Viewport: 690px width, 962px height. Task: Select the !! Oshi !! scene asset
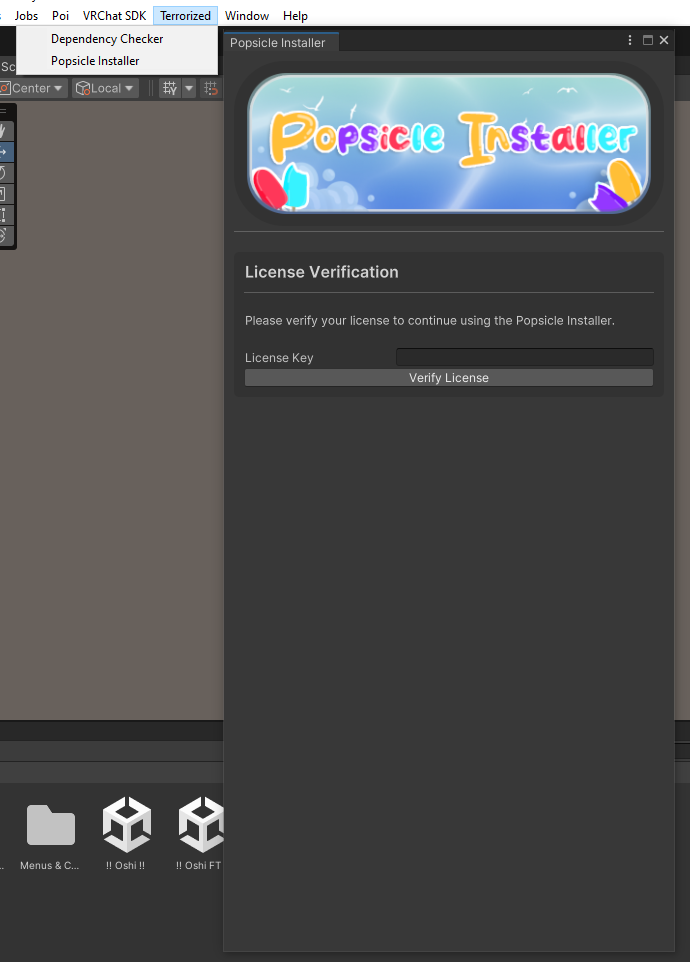tap(126, 833)
